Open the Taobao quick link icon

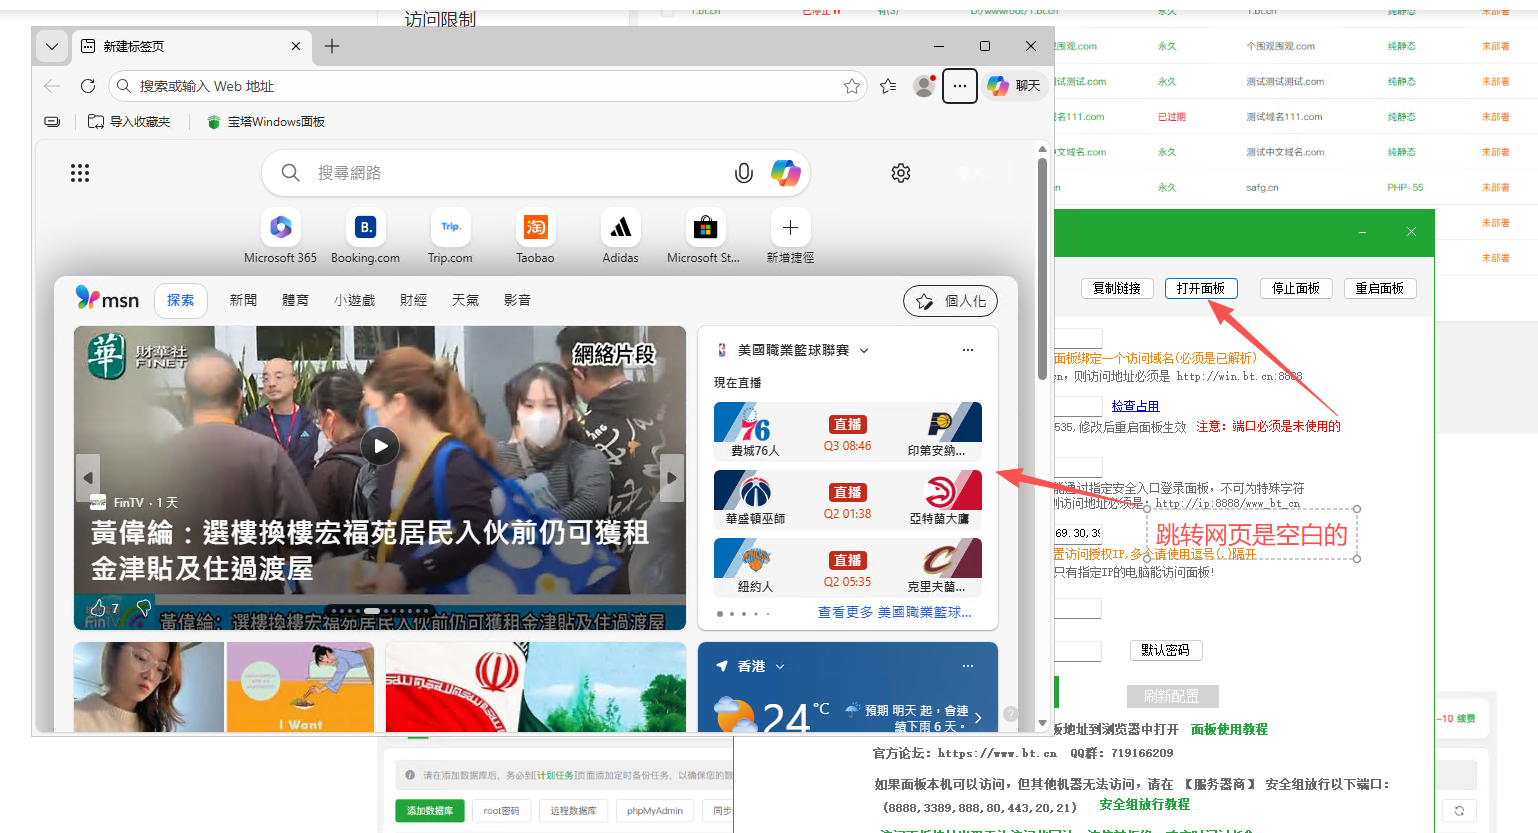click(x=535, y=227)
